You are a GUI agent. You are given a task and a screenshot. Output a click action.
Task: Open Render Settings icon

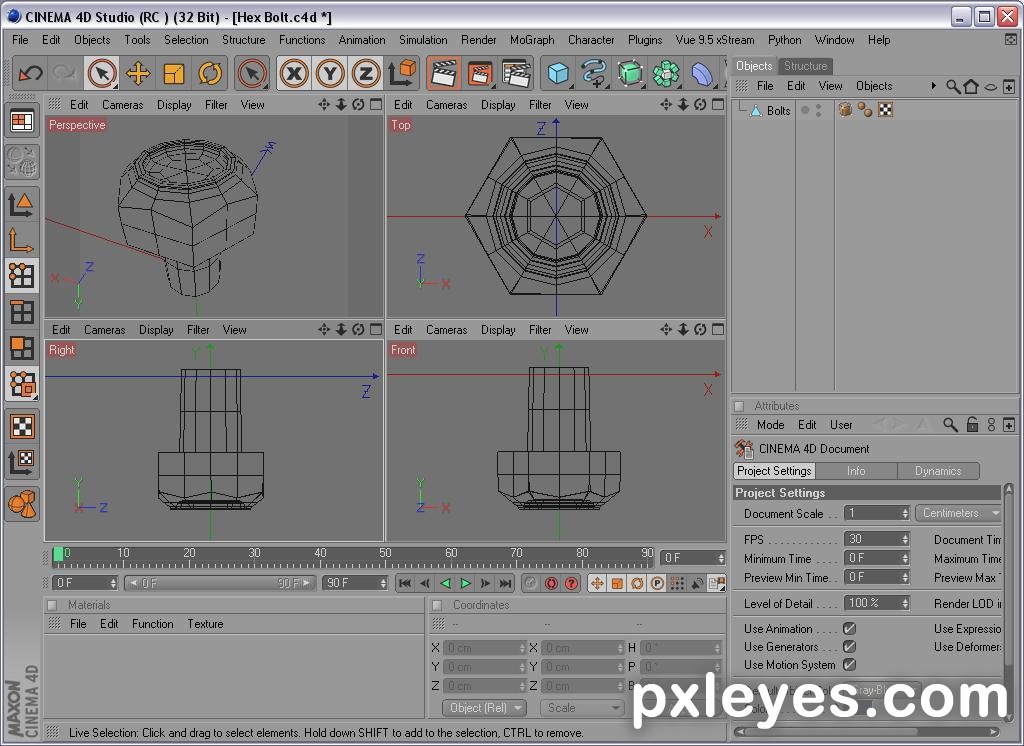coord(516,73)
